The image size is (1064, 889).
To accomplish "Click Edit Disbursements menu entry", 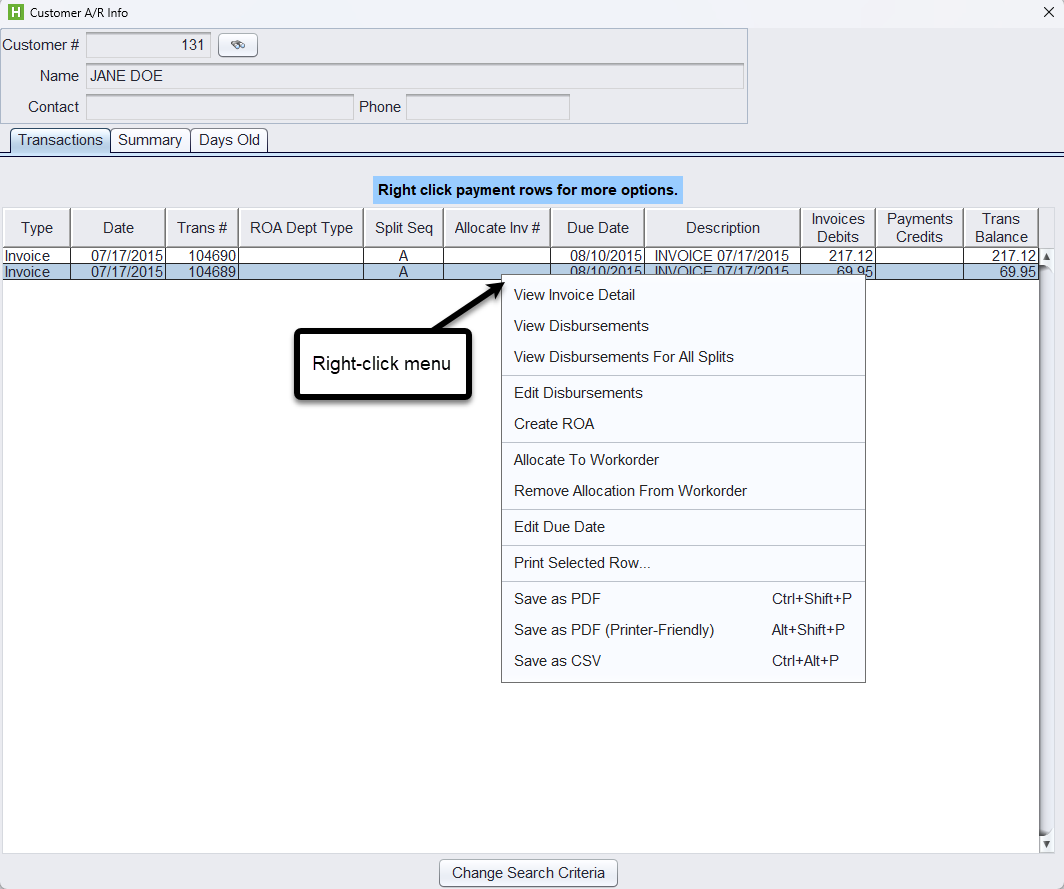I will 578,393.
